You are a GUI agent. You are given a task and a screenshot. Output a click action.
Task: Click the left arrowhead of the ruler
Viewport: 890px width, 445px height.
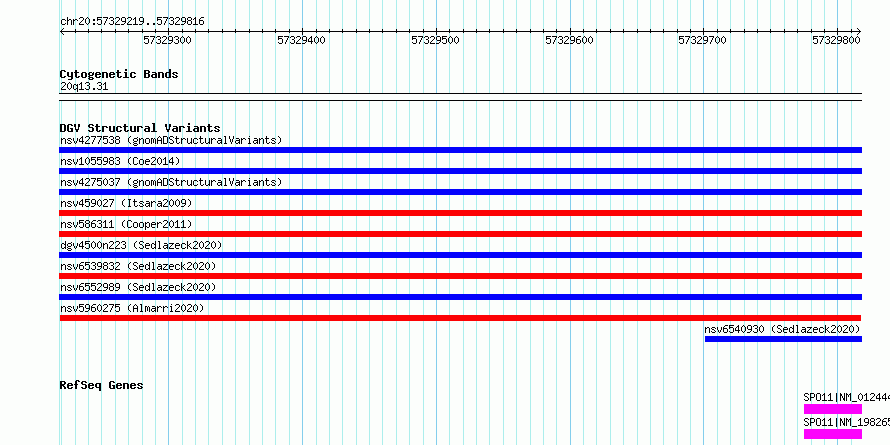[62, 31]
